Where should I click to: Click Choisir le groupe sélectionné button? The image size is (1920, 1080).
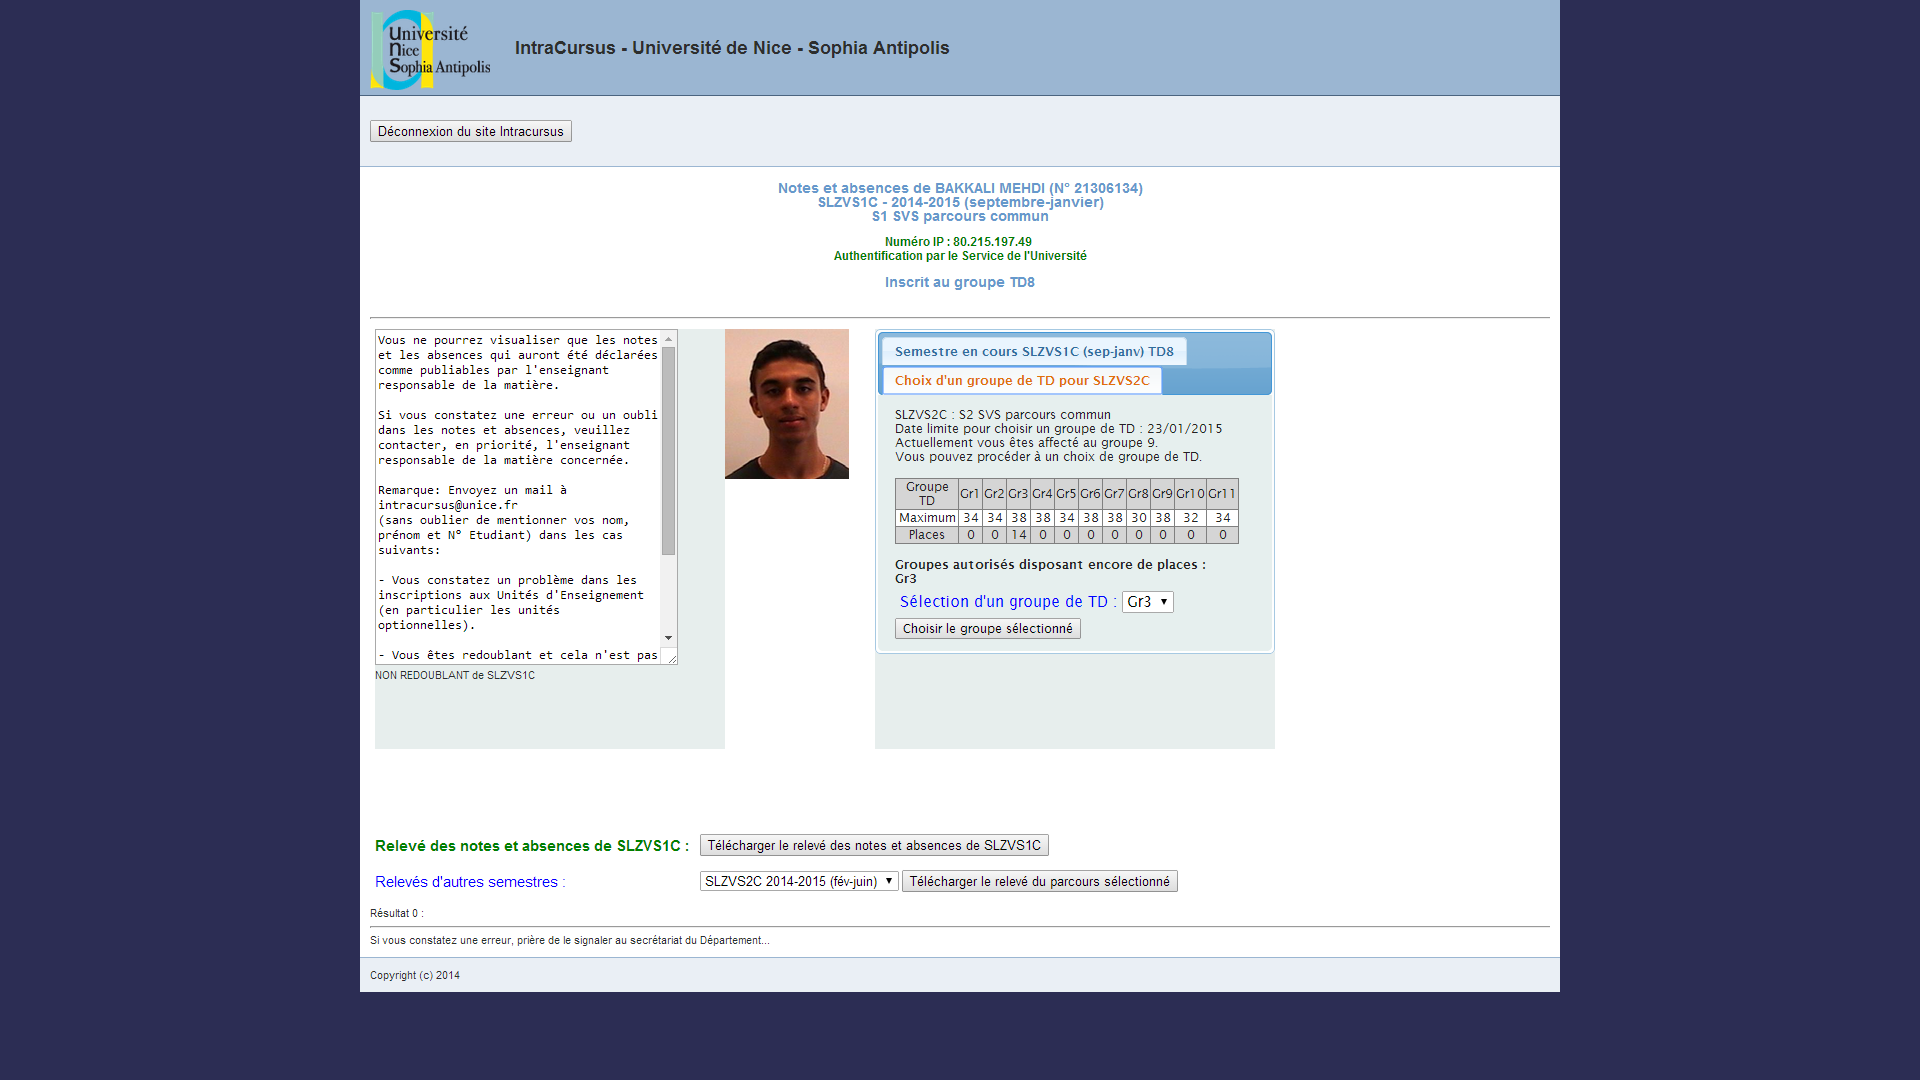[x=988, y=628]
